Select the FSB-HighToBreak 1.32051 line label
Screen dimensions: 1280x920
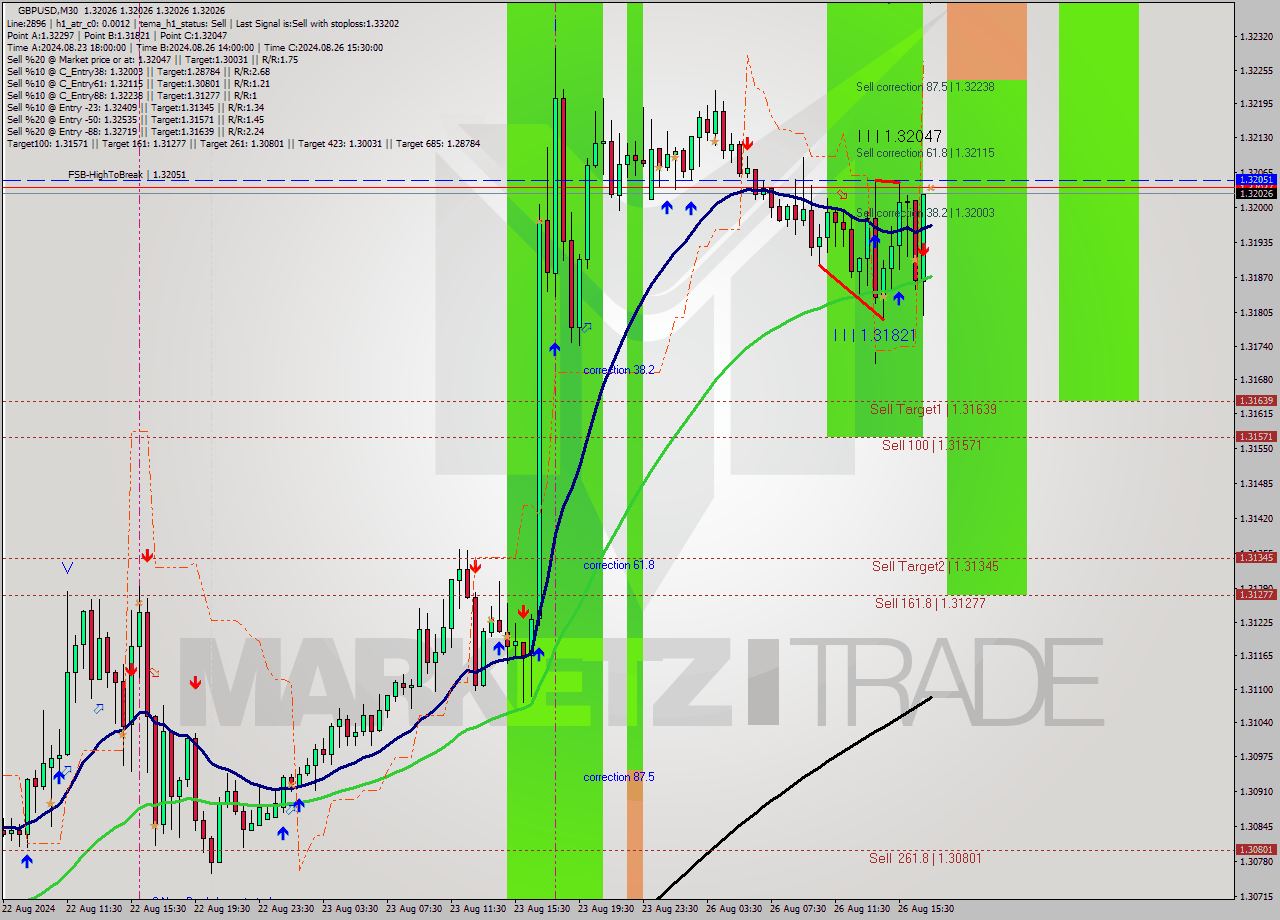(127, 175)
